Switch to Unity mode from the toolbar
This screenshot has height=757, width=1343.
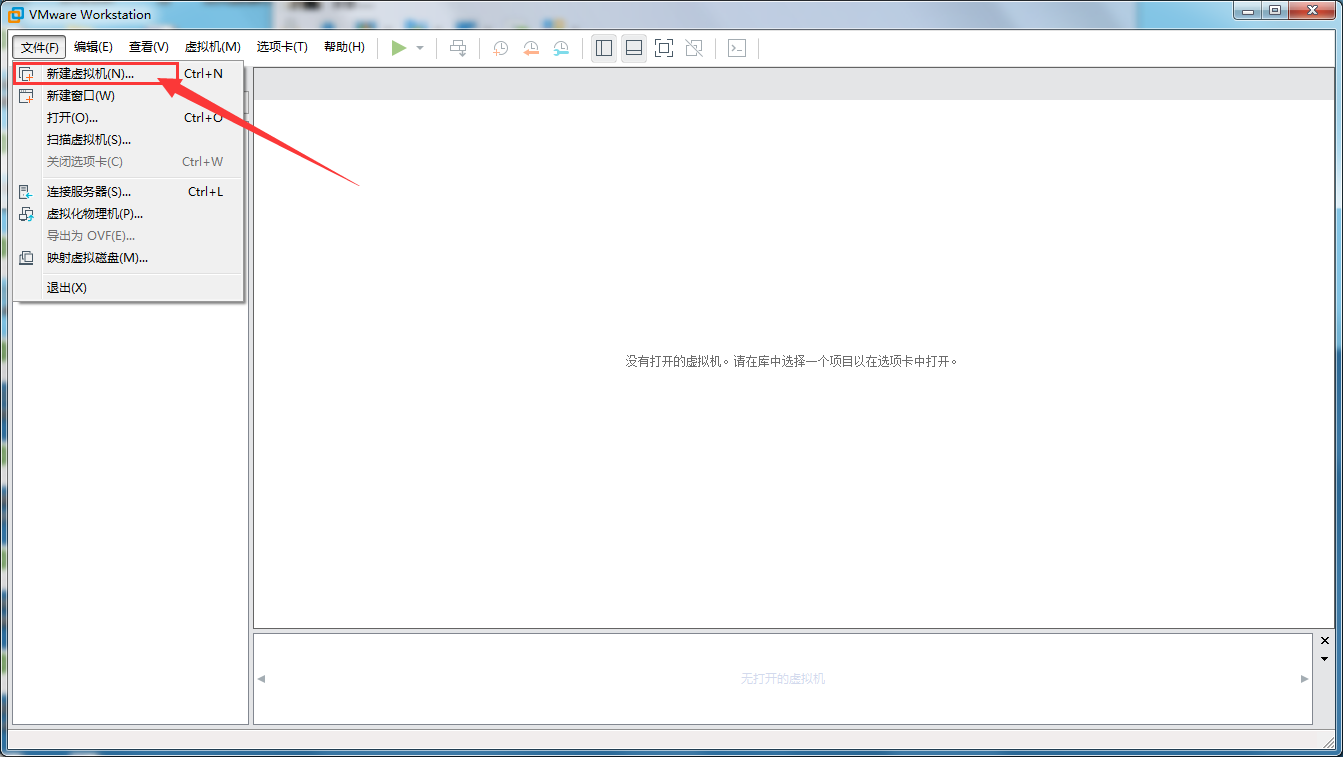(x=694, y=48)
